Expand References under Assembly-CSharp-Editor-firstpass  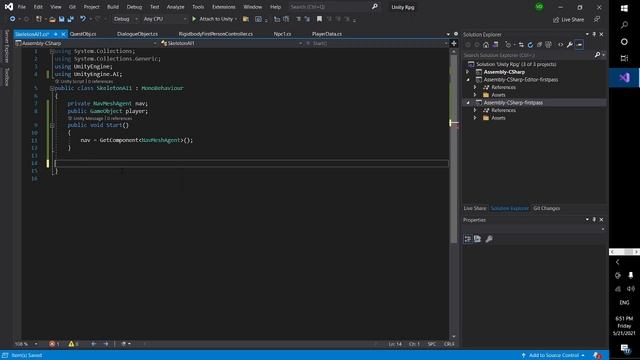coord(475,87)
